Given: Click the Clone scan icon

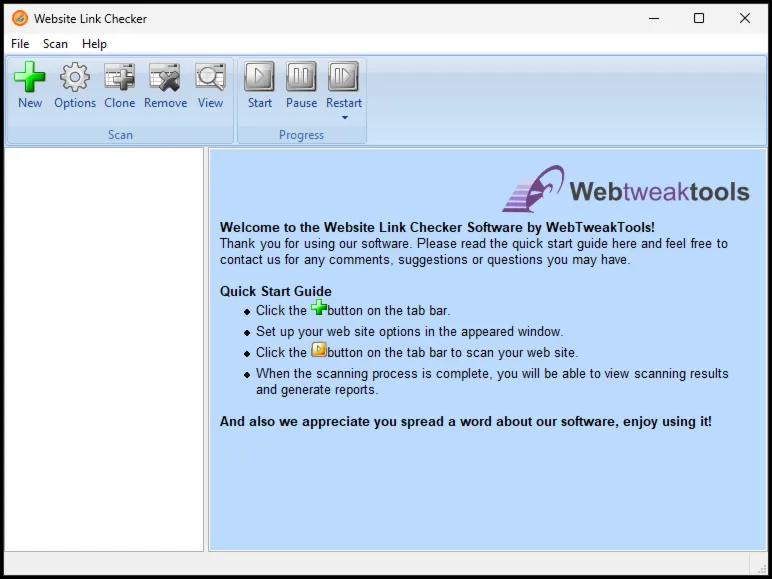Looking at the screenshot, I should tap(120, 77).
